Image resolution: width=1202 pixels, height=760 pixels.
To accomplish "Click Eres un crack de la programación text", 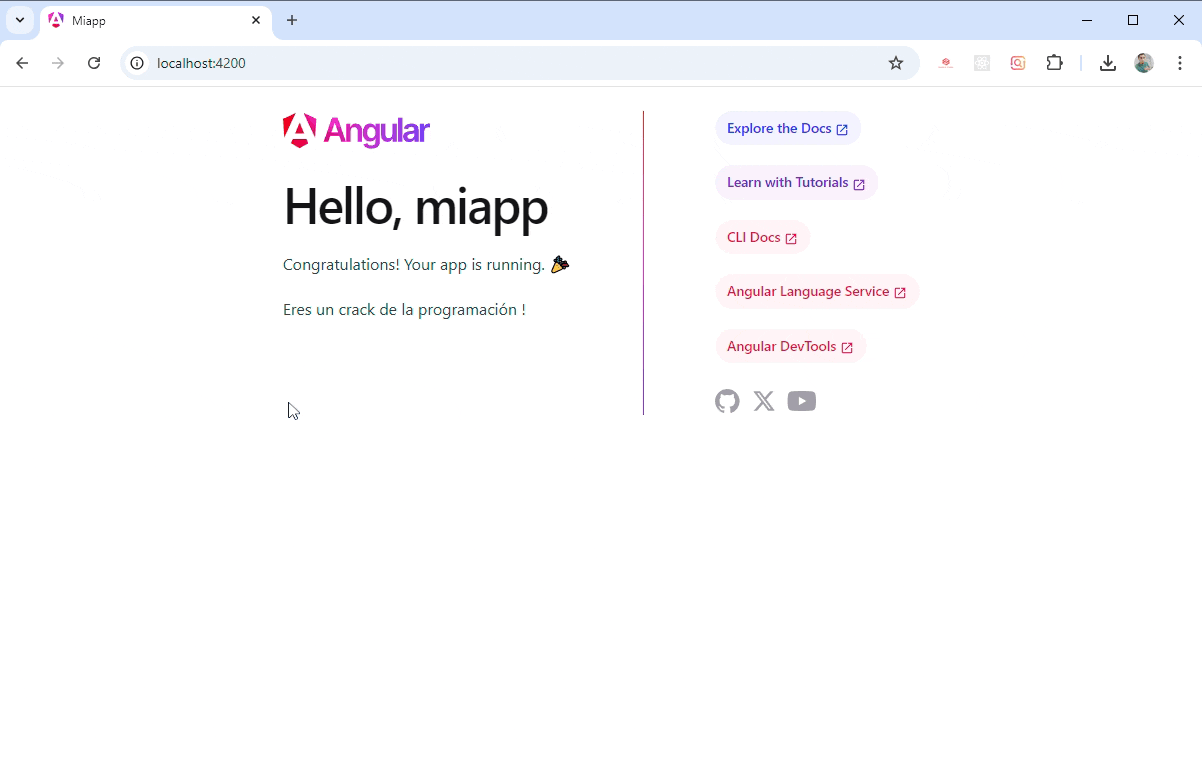I will pyautogui.click(x=404, y=310).
